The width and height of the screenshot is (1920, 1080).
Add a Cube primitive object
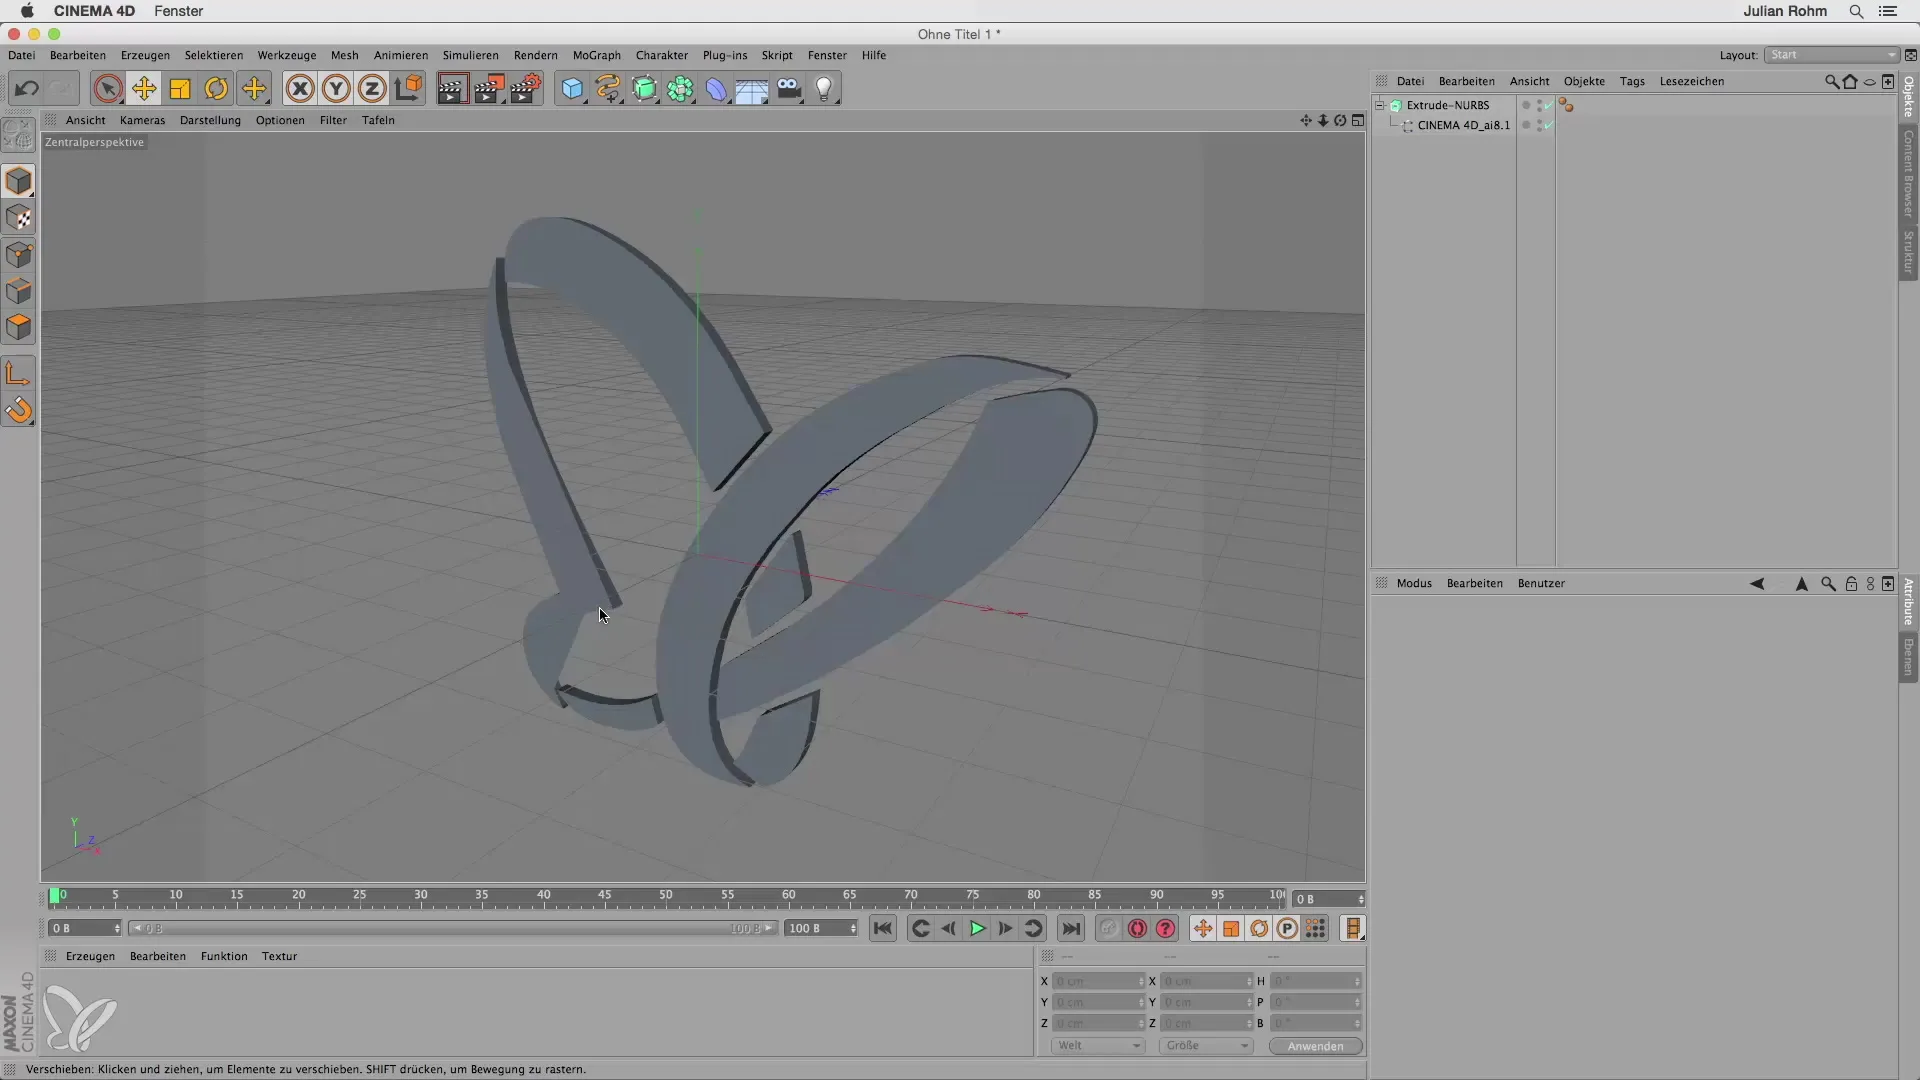[572, 88]
